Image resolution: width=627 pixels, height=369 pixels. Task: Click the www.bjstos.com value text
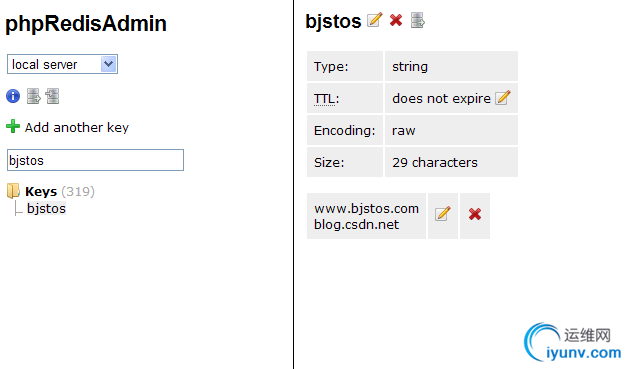click(x=366, y=208)
